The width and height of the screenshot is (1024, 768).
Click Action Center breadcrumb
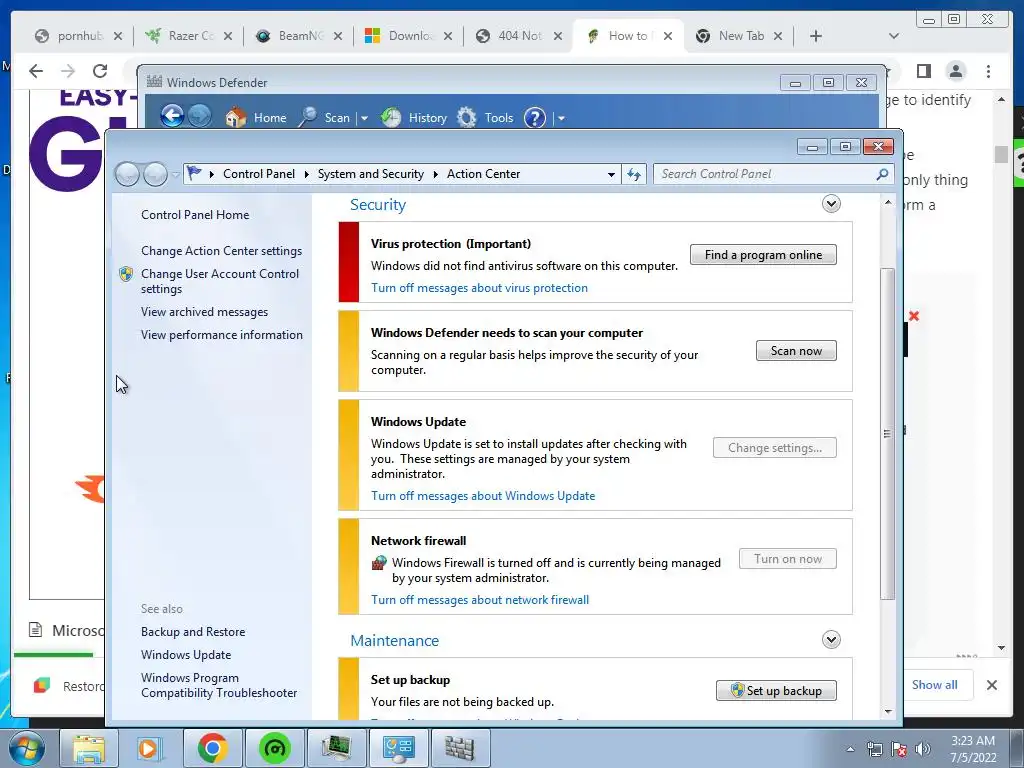pyautogui.click(x=483, y=174)
